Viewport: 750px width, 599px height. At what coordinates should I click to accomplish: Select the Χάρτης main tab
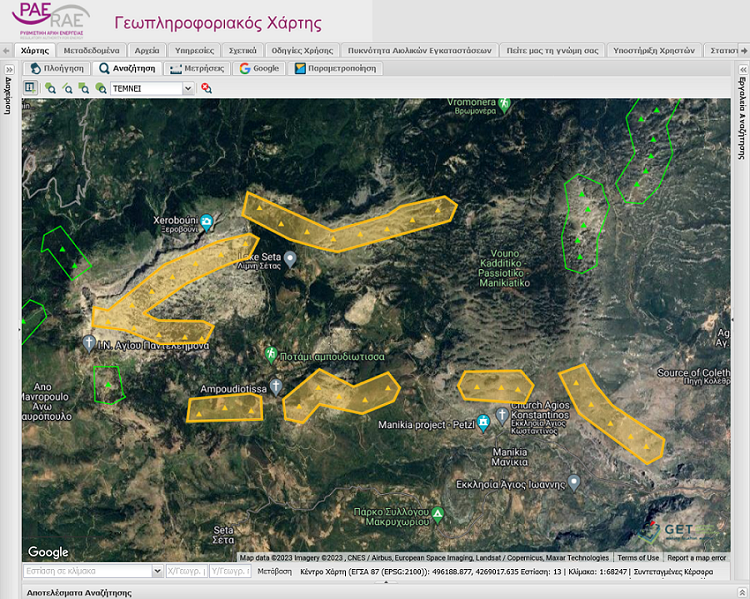tap(35, 50)
